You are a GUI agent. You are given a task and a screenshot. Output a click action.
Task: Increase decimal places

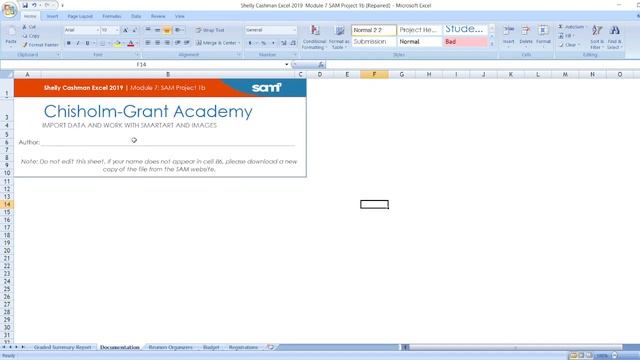283,43
